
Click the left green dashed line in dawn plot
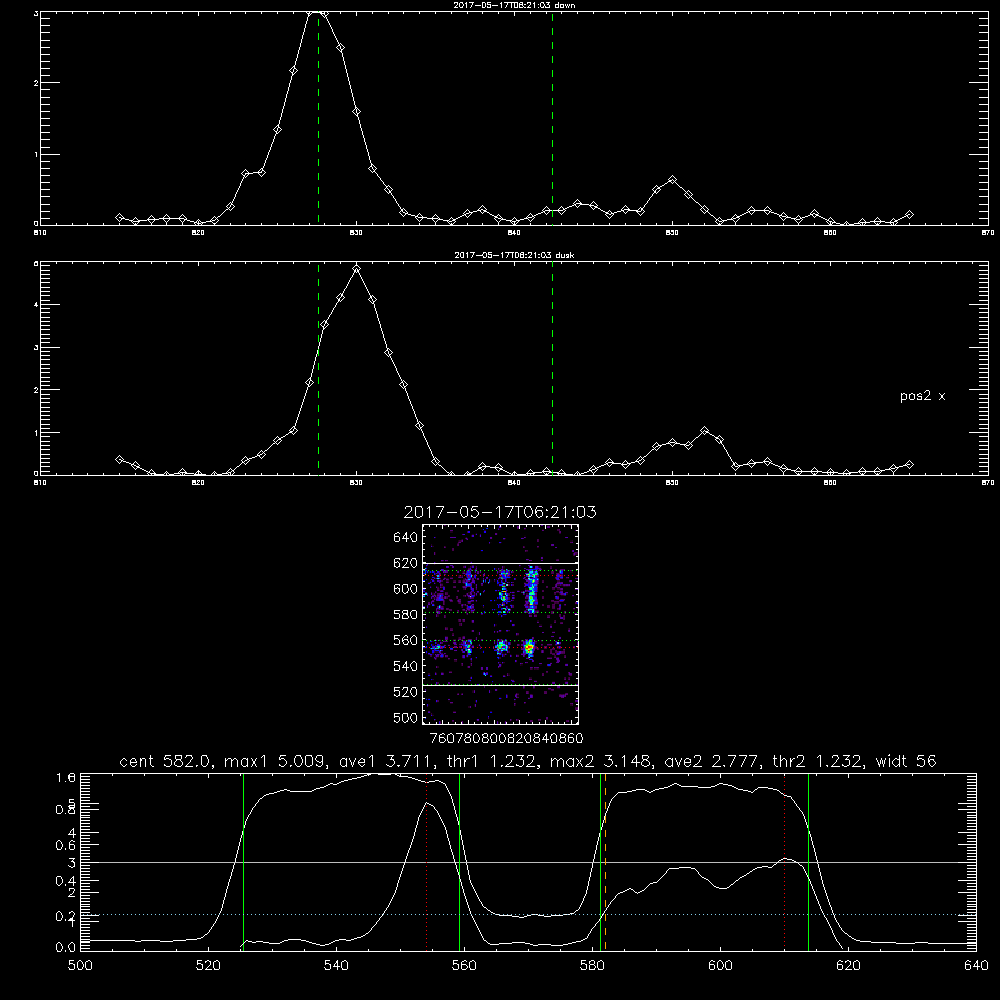pyautogui.click(x=318, y=118)
